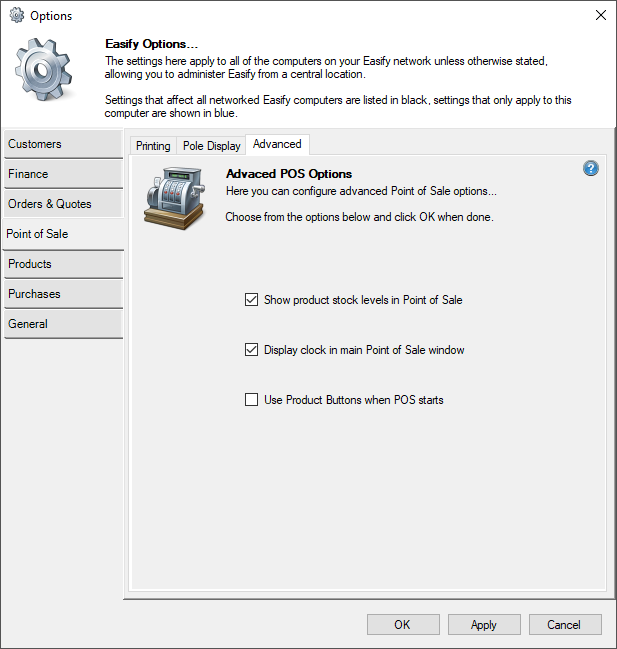The width and height of the screenshot is (617, 649).
Task: Uncheck Display clock in main POS window
Action: (x=252, y=350)
